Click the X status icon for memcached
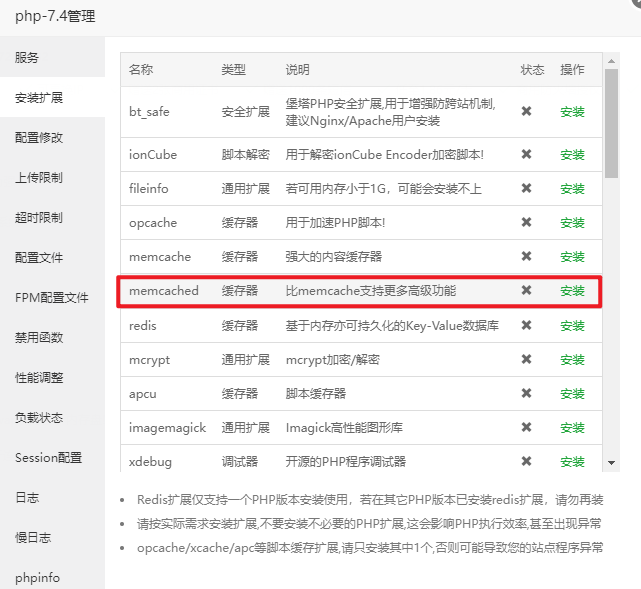 tap(527, 290)
